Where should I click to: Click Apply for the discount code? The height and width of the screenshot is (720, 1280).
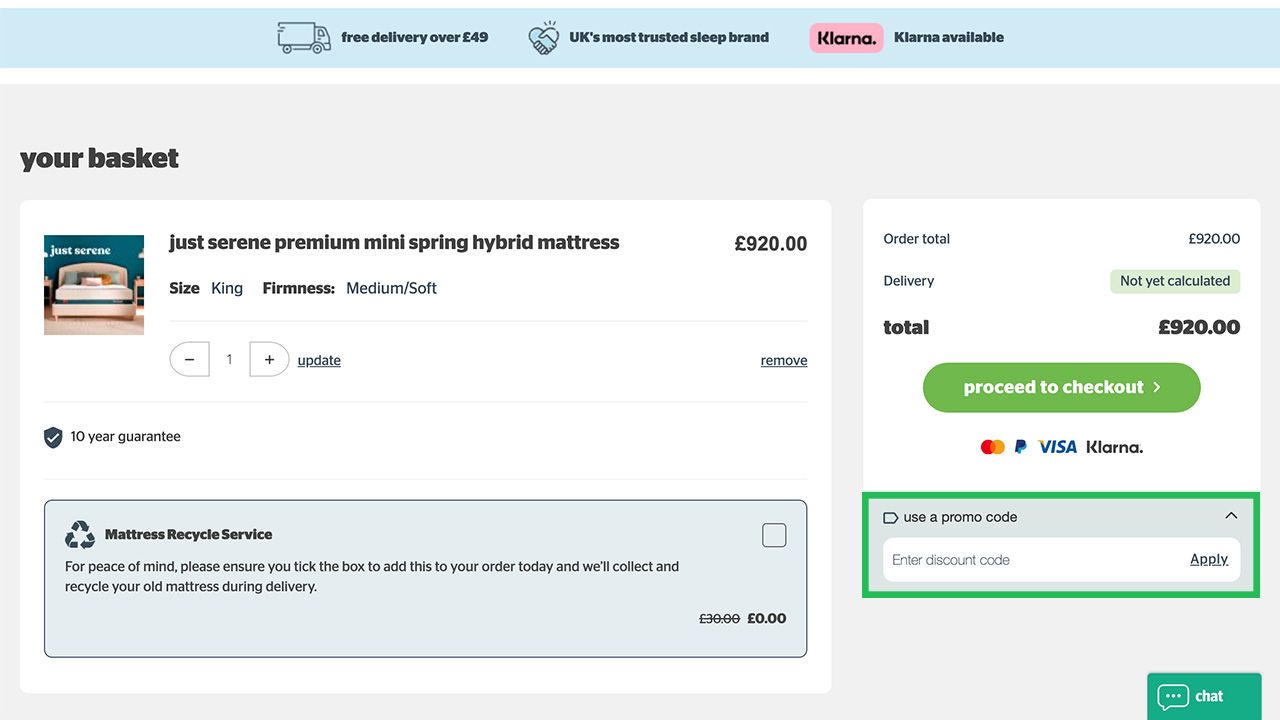[1208, 559]
